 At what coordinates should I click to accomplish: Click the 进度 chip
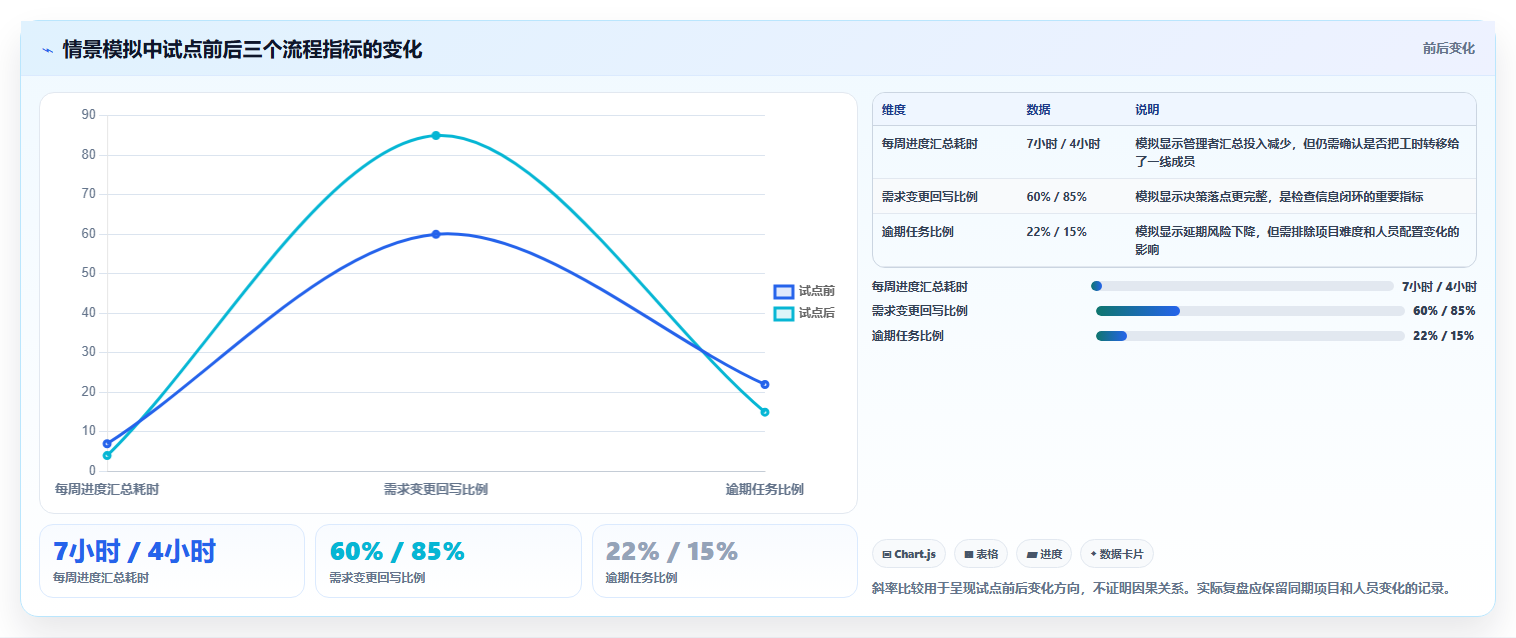click(x=1044, y=554)
